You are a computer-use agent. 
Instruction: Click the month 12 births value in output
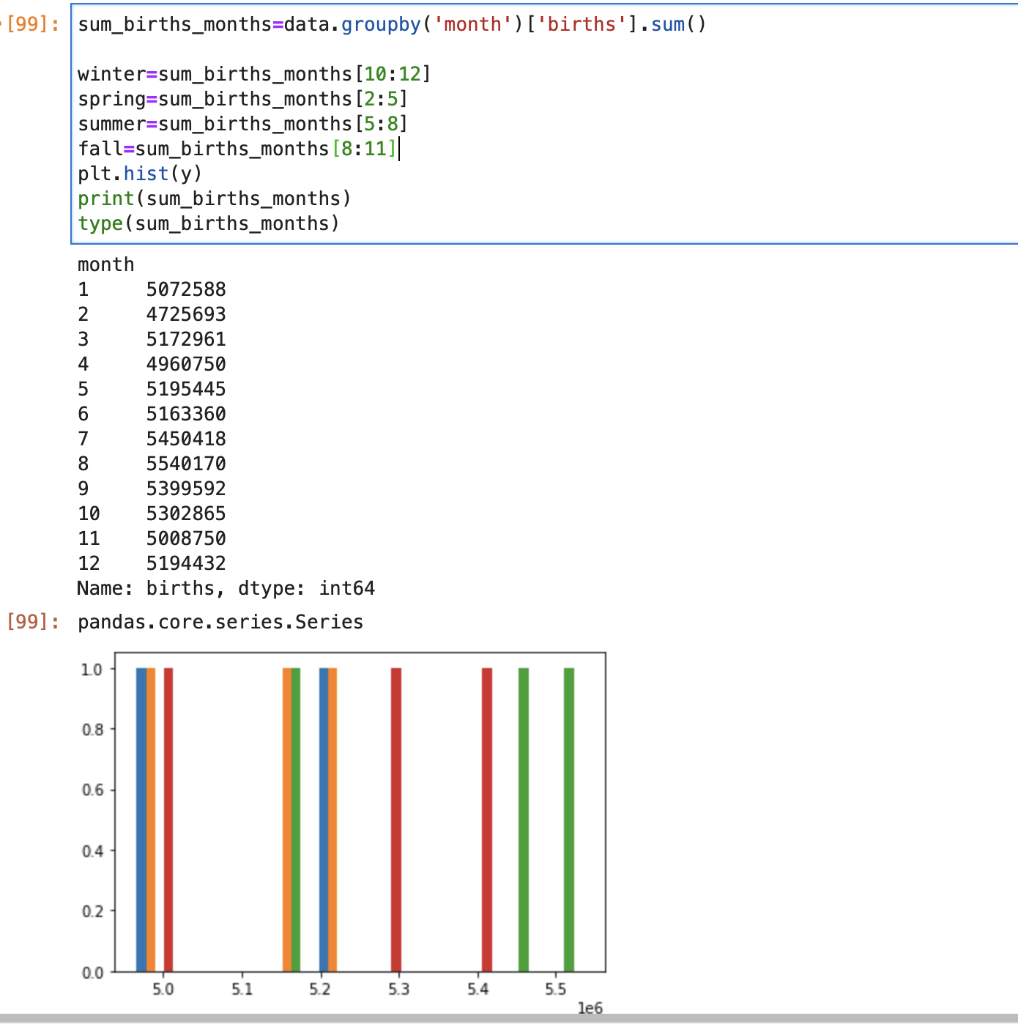click(184, 563)
